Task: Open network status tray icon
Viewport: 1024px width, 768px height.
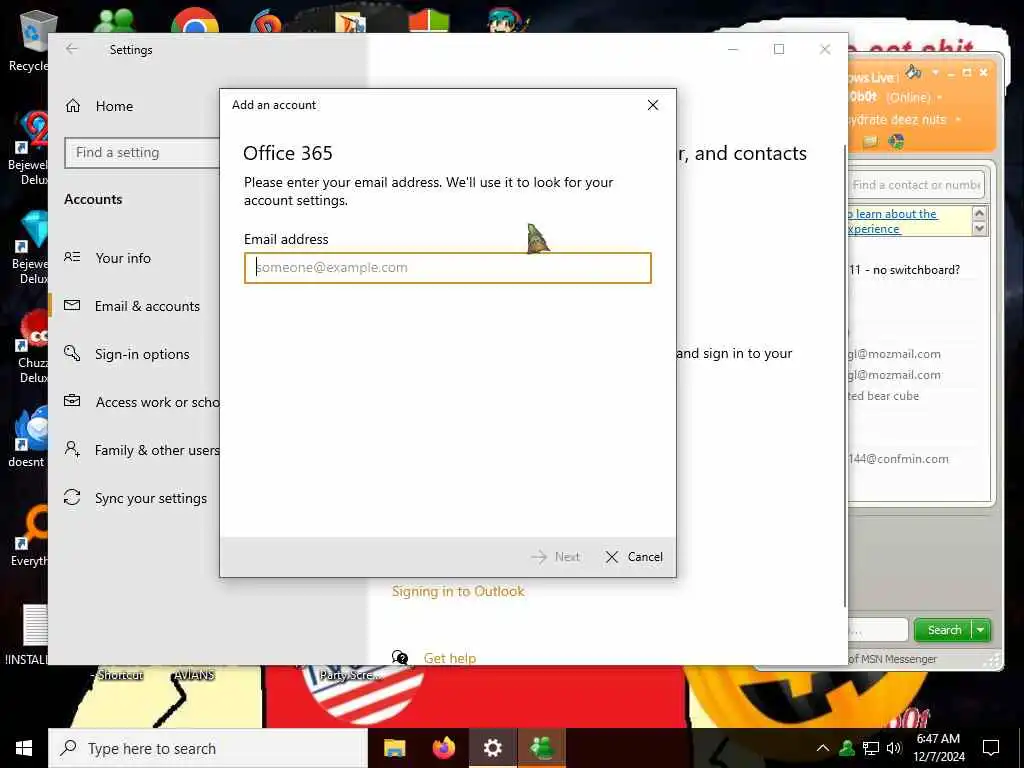Action: coord(871,748)
